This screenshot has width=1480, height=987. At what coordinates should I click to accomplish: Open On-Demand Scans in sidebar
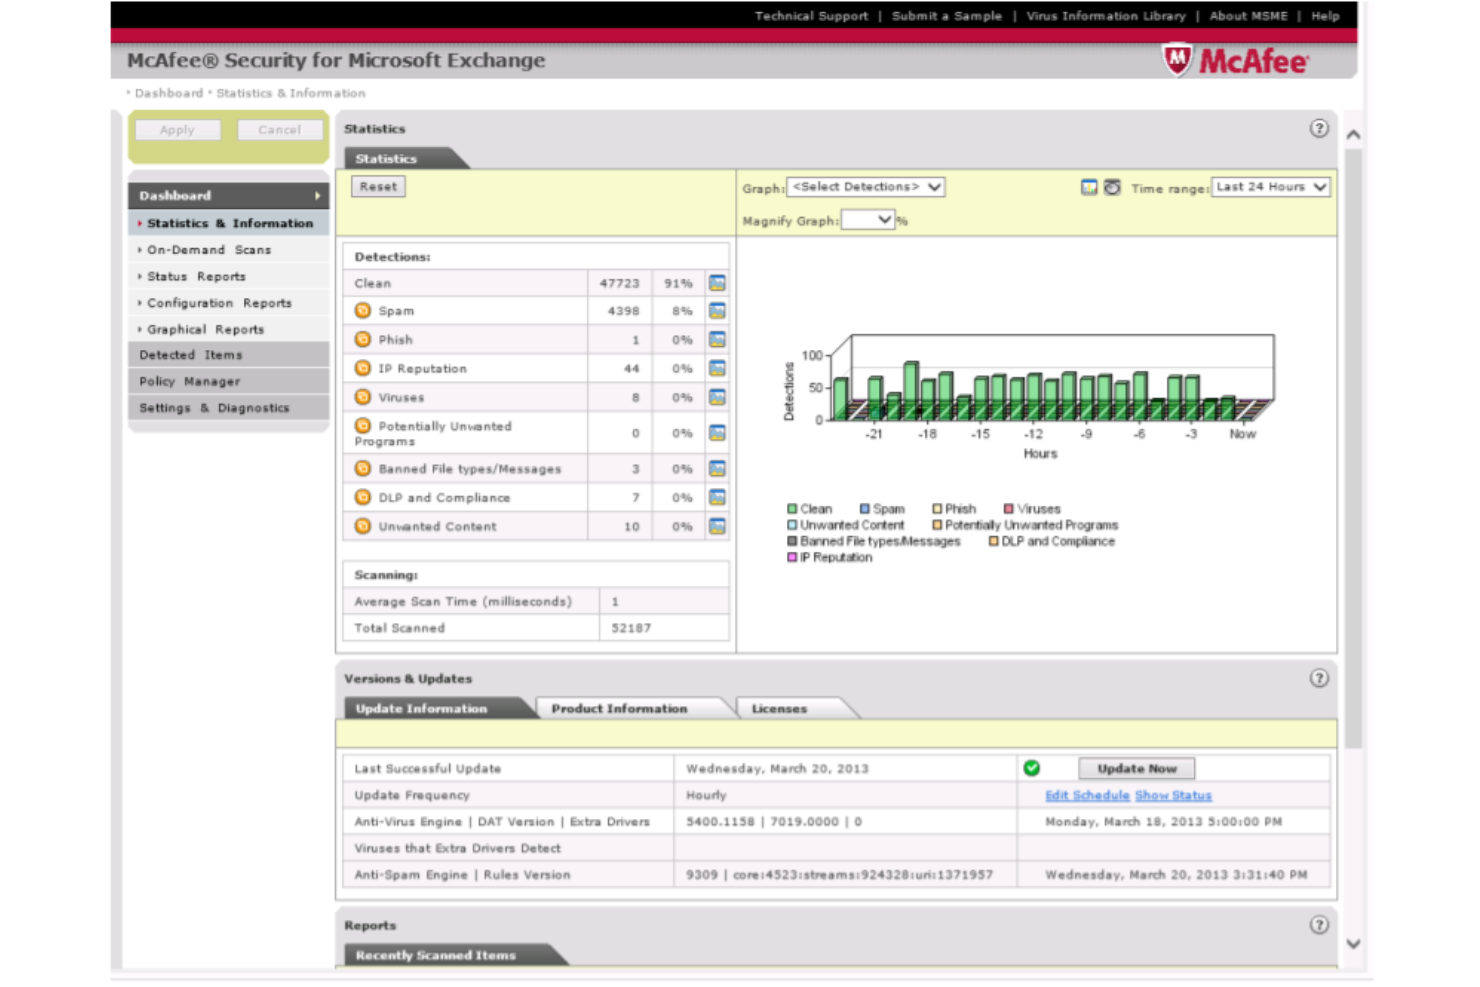[x=229, y=250]
